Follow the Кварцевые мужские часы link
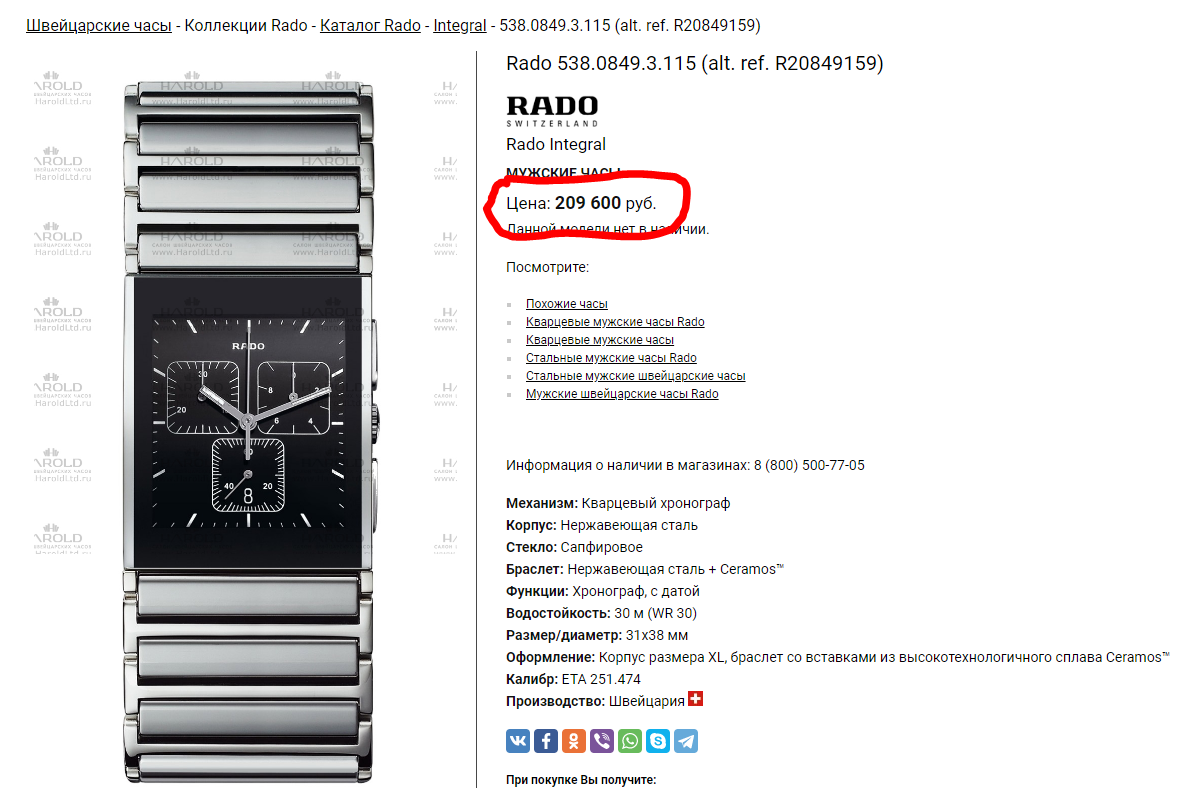Viewport: 1186px width, 788px height. tap(600, 340)
